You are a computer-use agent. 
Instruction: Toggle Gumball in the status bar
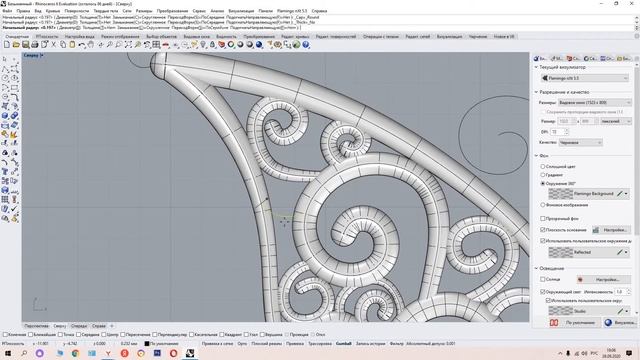tap(343, 344)
